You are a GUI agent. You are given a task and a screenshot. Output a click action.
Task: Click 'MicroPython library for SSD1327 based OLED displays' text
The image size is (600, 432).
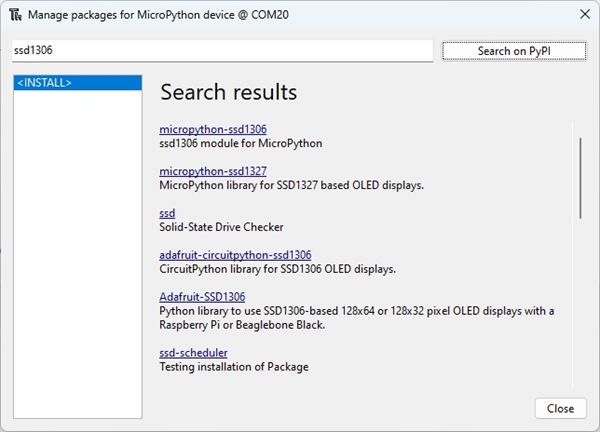[x=292, y=185]
